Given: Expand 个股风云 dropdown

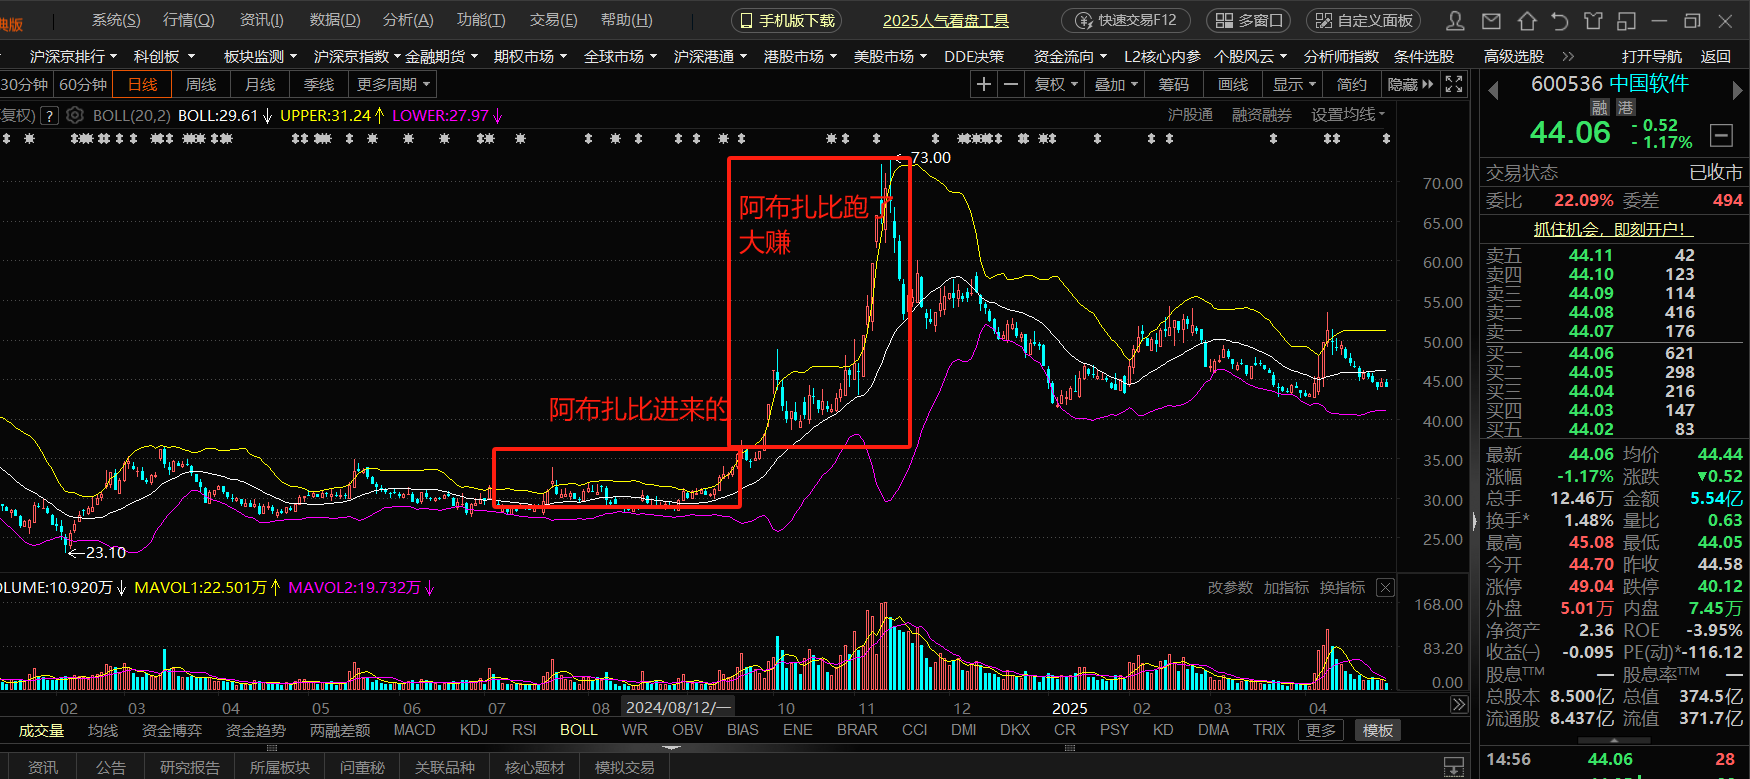Looking at the screenshot, I should (x=1250, y=56).
